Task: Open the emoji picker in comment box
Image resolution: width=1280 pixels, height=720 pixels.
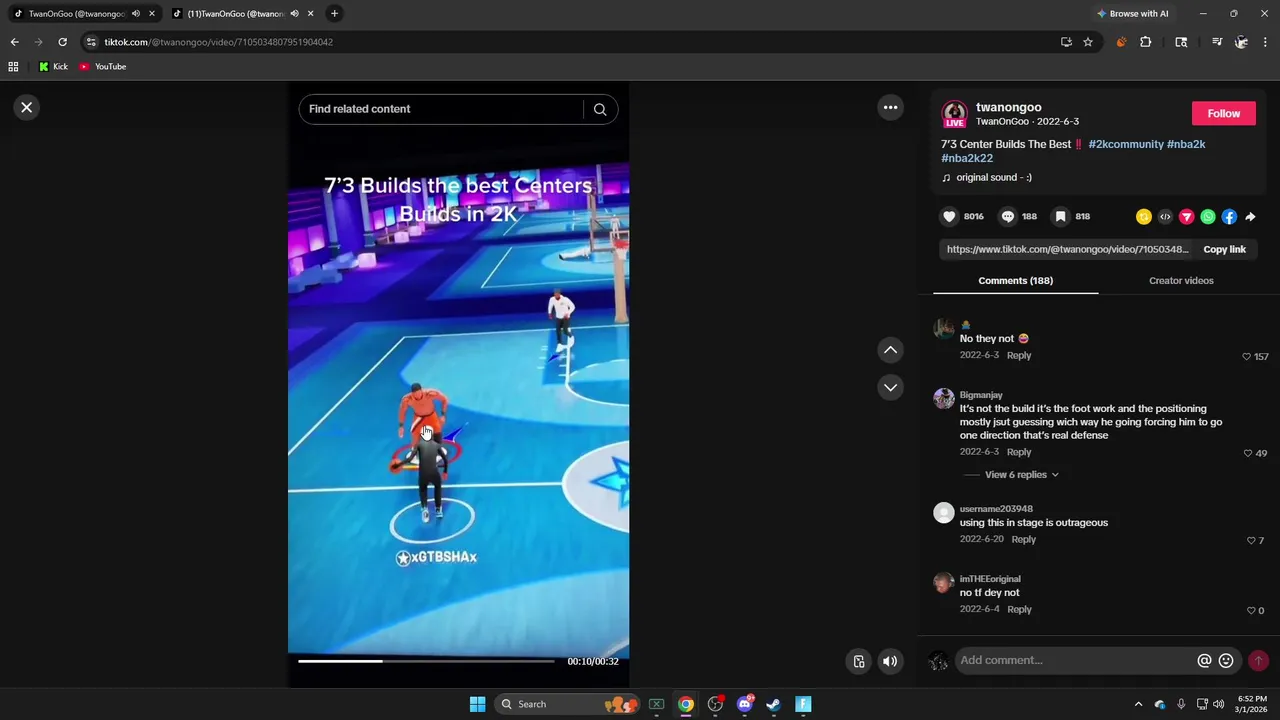Action: pos(1226,661)
